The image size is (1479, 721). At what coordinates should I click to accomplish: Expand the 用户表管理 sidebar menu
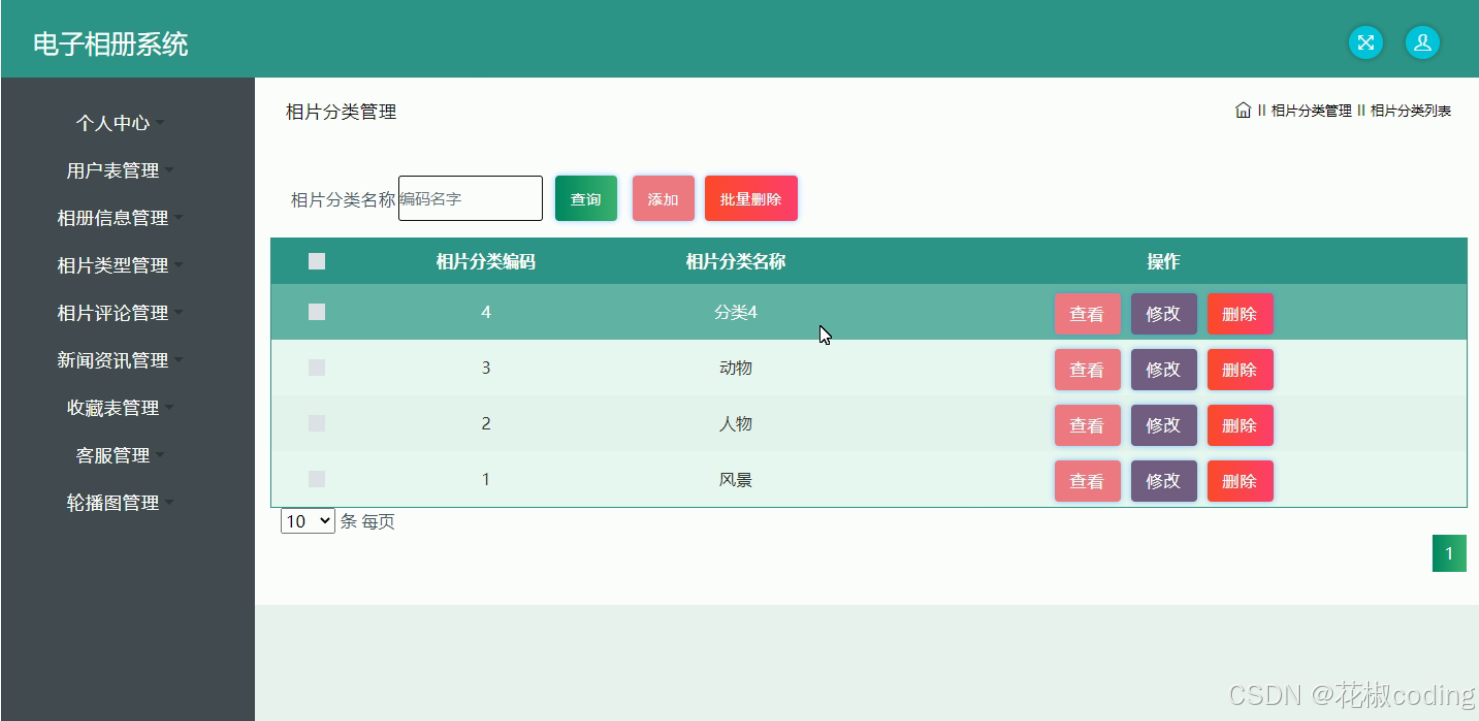[x=119, y=171]
